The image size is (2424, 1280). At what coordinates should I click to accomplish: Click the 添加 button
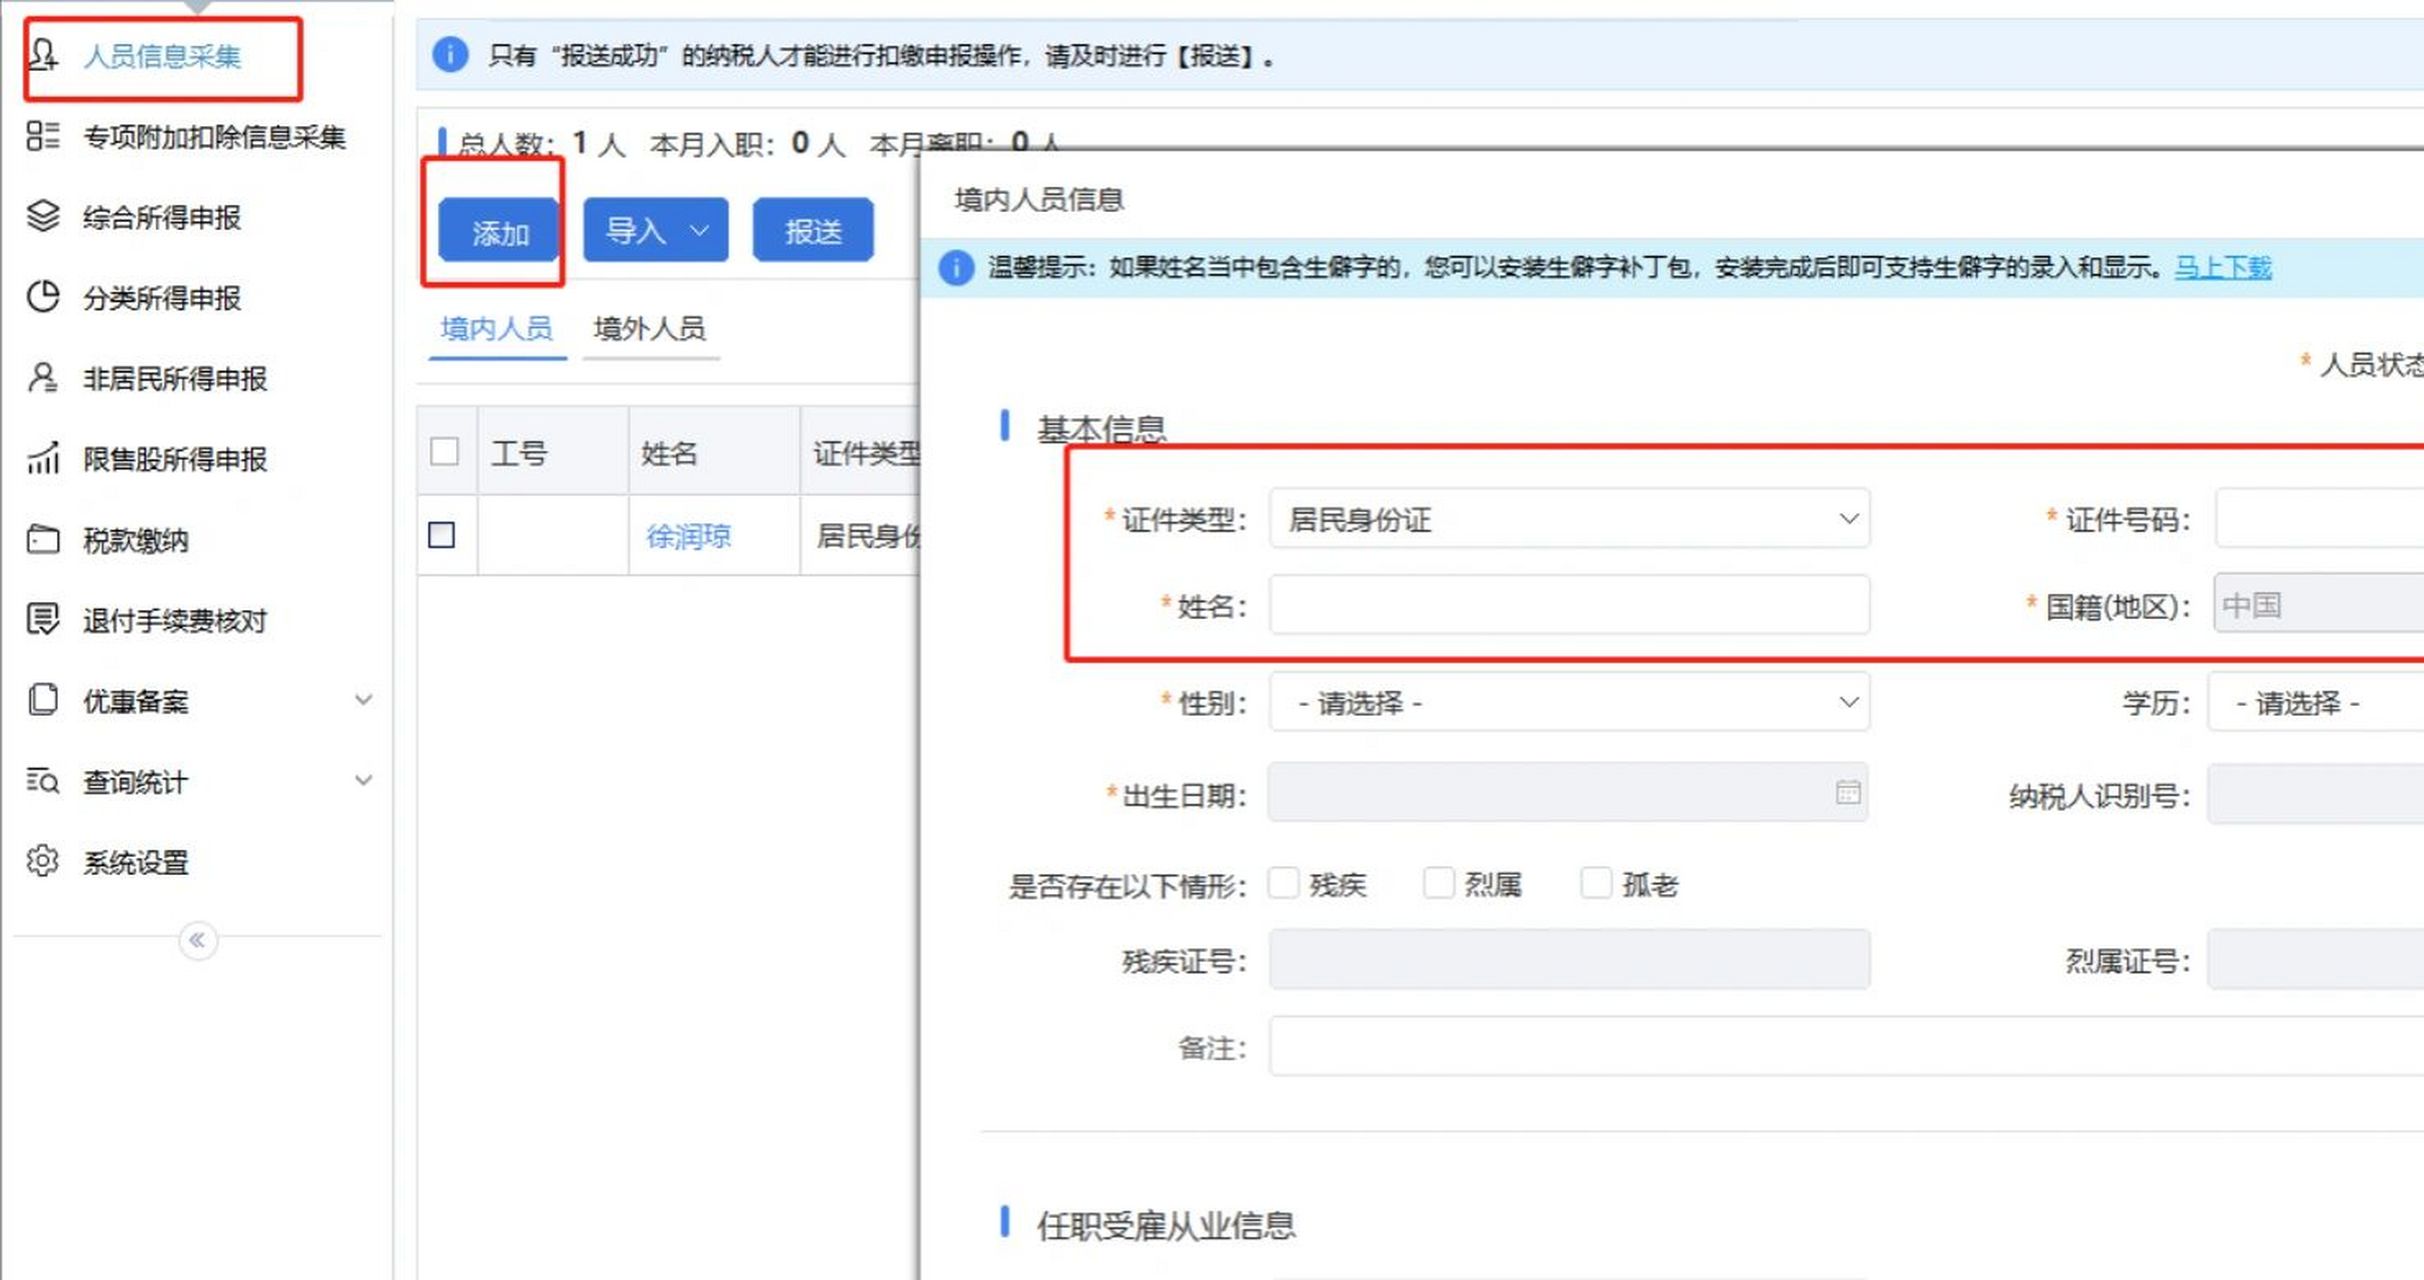pyautogui.click(x=499, y=230)
